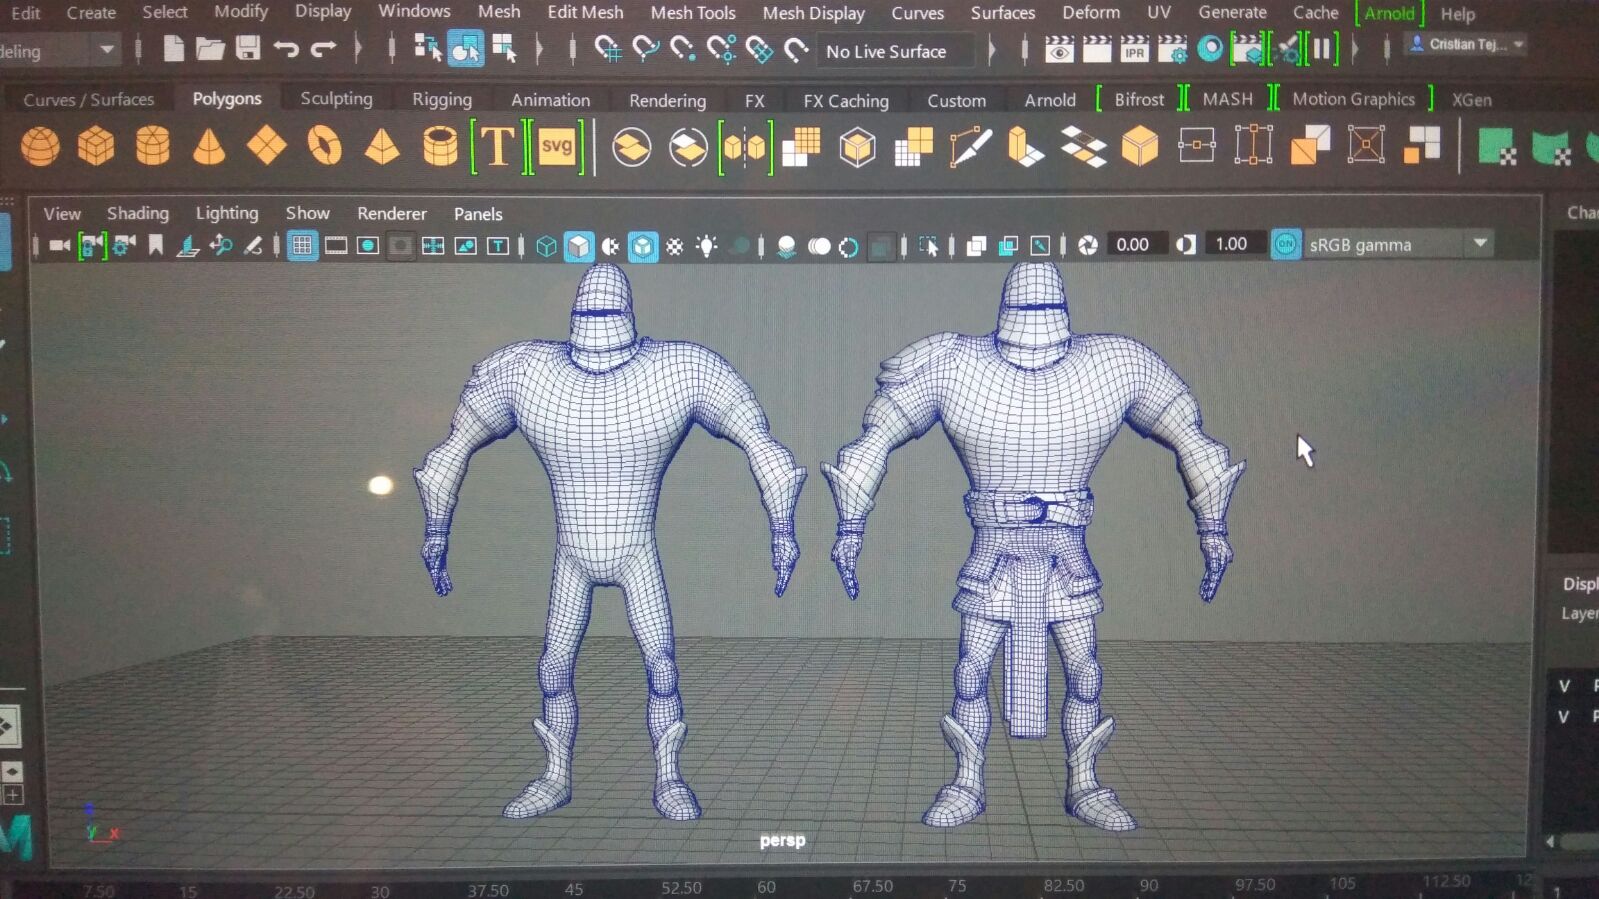Open the Arnold menu in menu bar
The height and width of the screenshot is (899, 1599).
point(1389,13)
